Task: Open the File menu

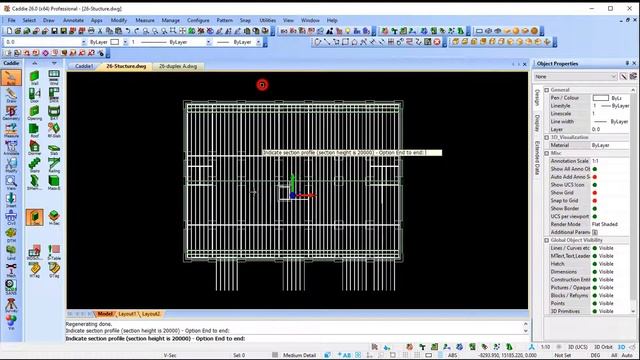Action: (11, 20)
